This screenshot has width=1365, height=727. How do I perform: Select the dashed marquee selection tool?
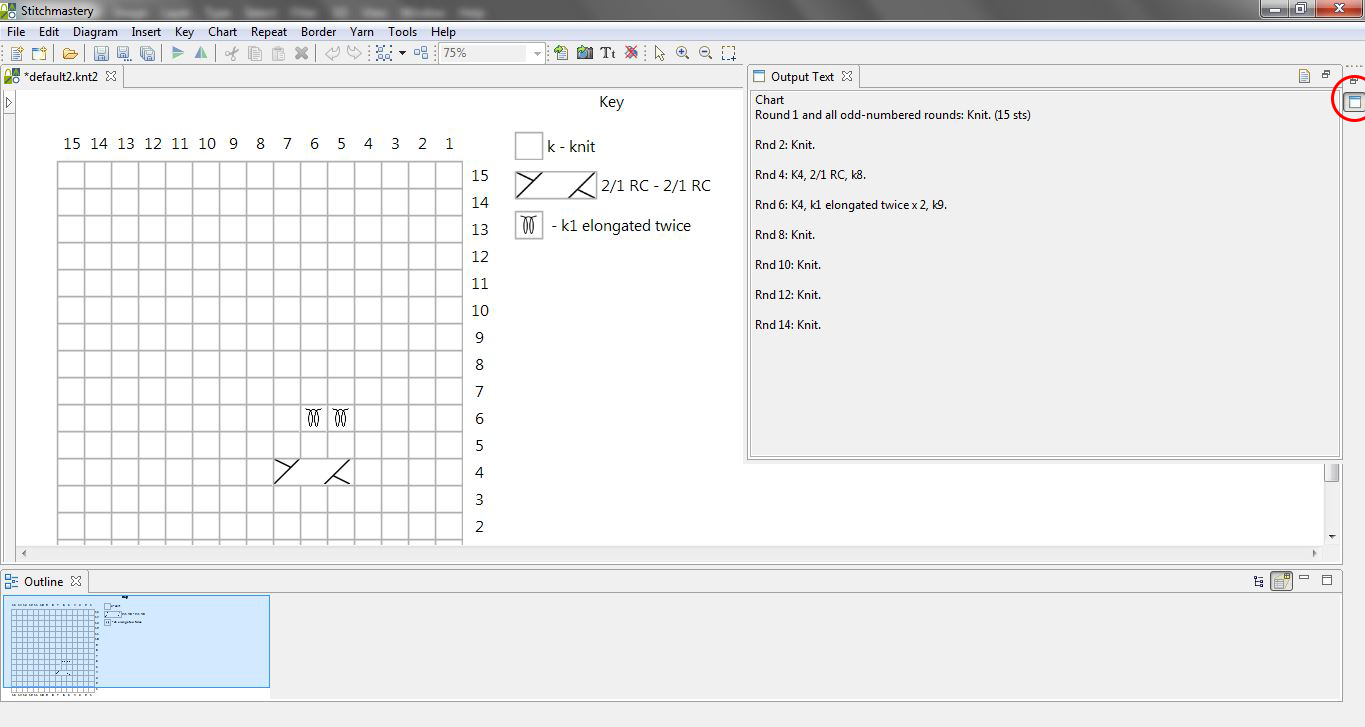(x=730, y=53)
